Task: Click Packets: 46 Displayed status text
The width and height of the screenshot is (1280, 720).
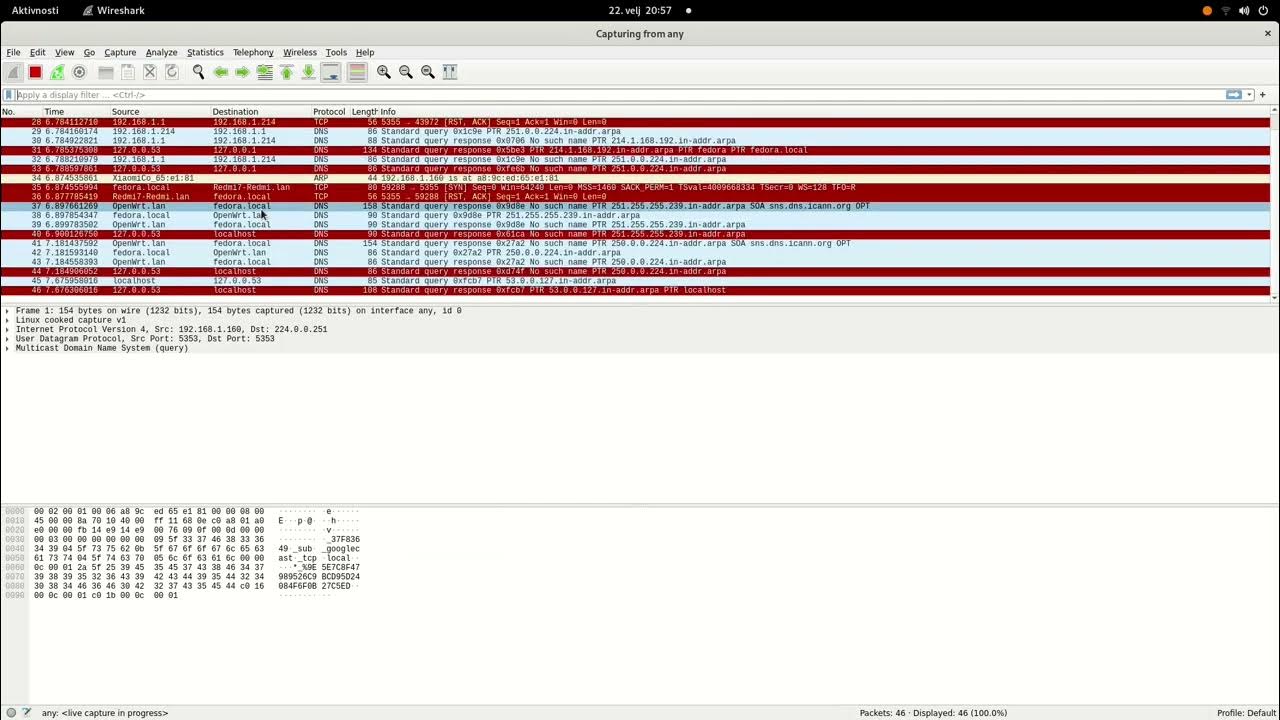Action: [933, 713]
